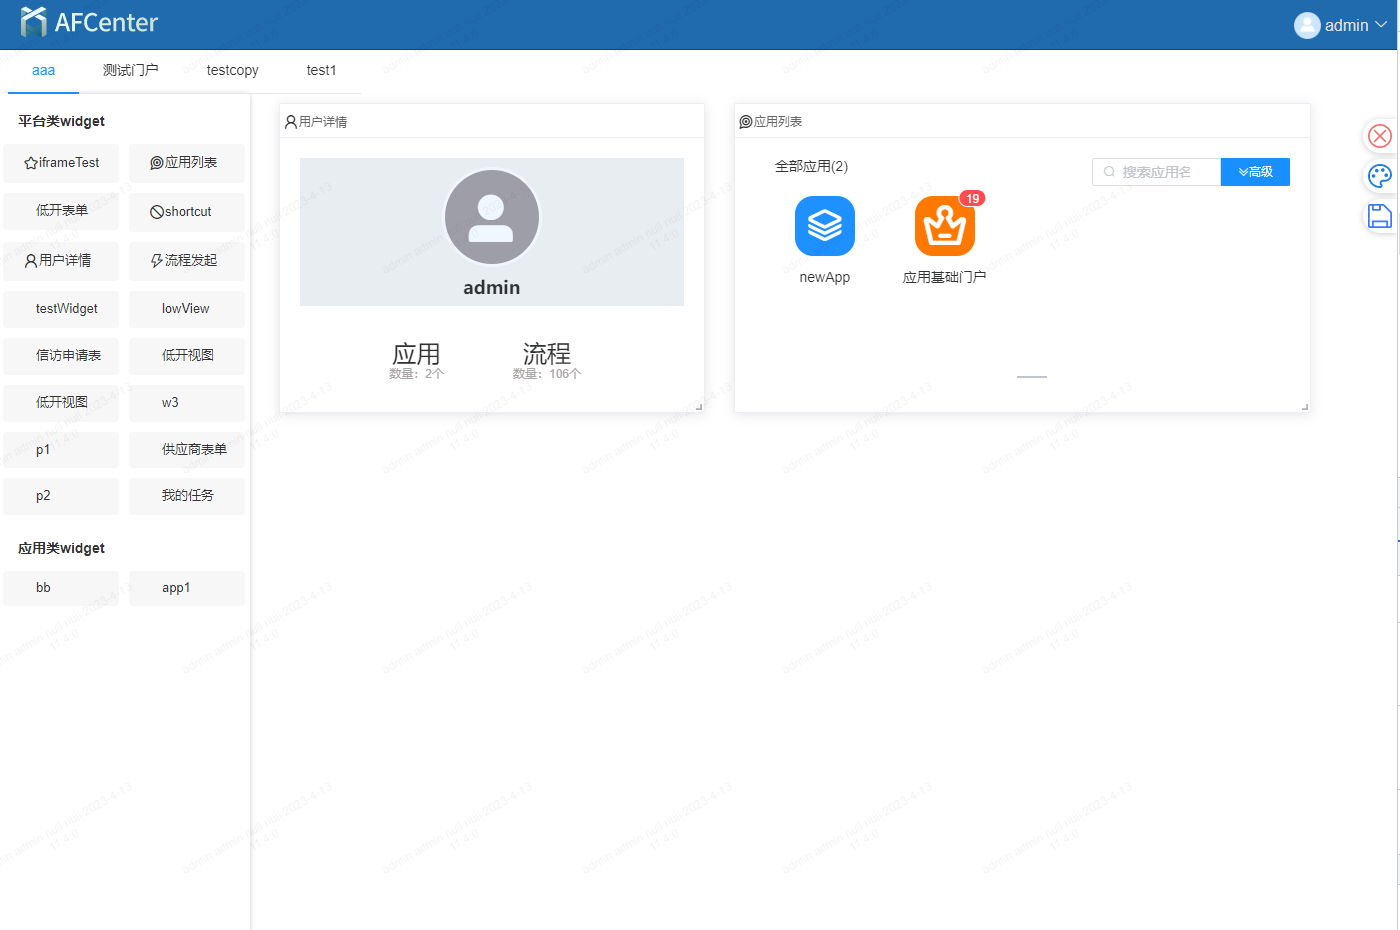Click the resize handle of 用户详情 panel
This screenshot has width=1400, height=930.
(x=699, y=406)
